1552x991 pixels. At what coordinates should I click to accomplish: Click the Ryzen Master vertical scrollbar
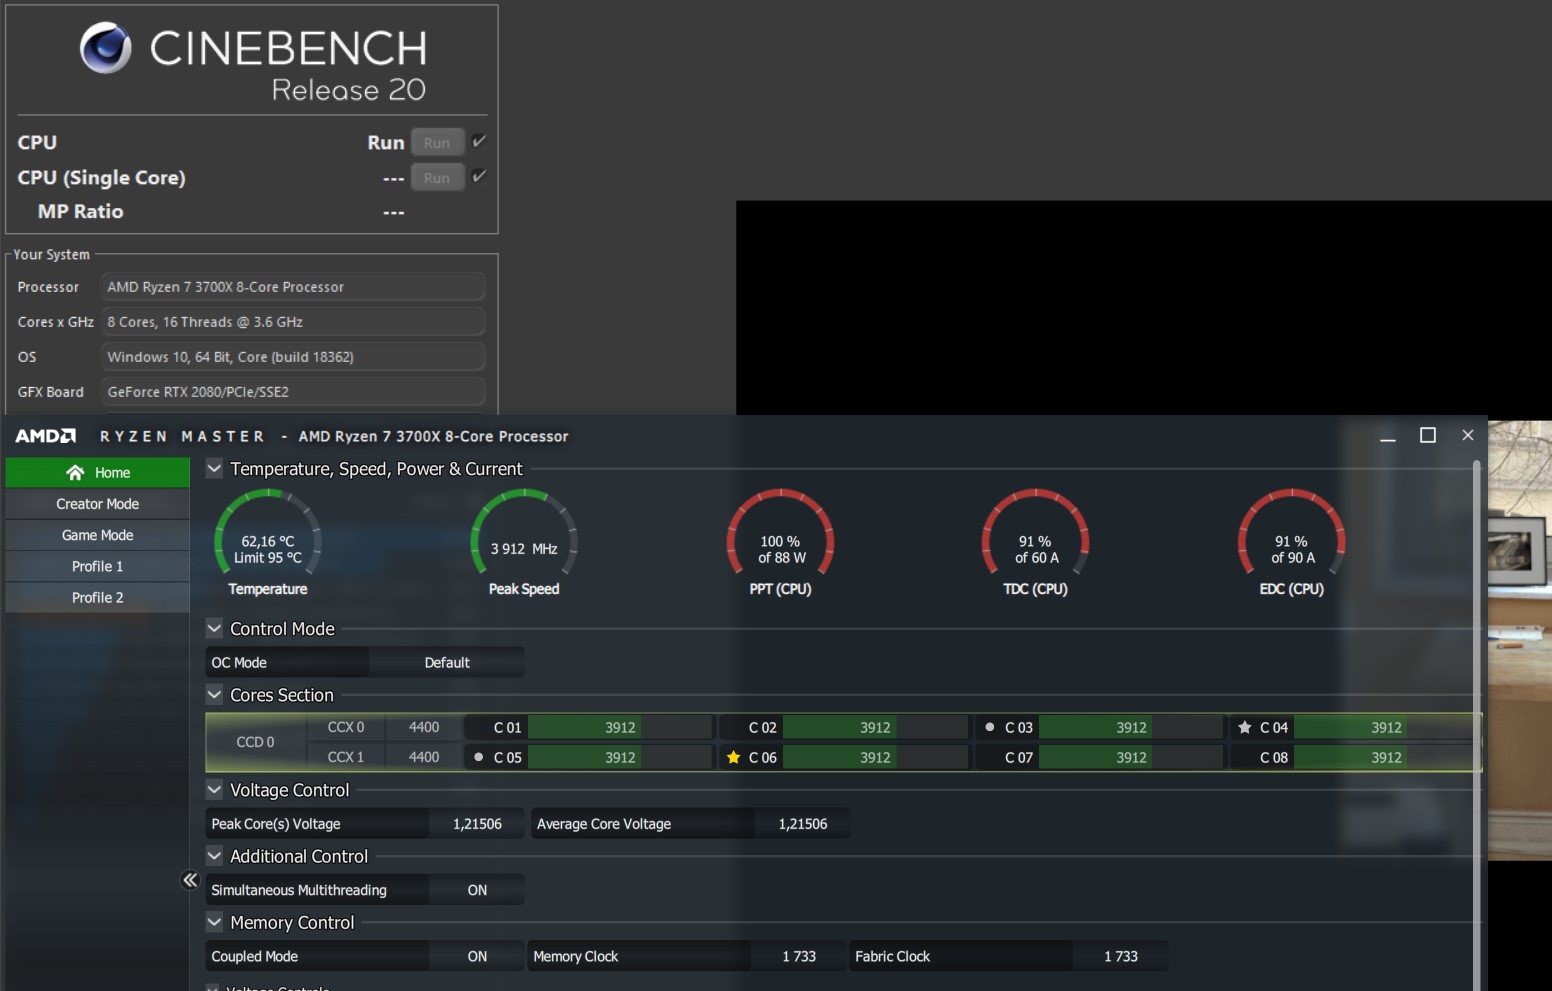[1477, 725]
